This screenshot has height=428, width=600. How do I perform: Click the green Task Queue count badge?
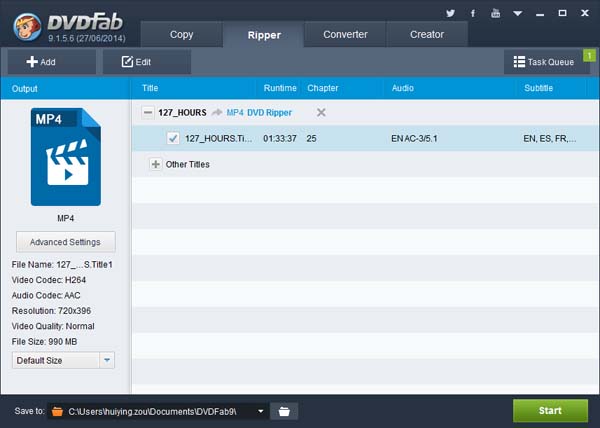pyautogui.click(x=589, y=56)
